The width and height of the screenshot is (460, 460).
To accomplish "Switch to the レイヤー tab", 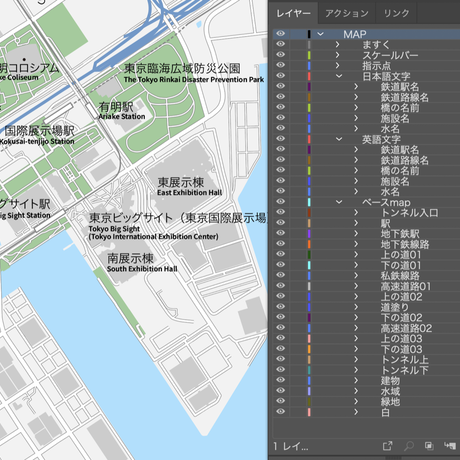I will click(x=293, y=13).
